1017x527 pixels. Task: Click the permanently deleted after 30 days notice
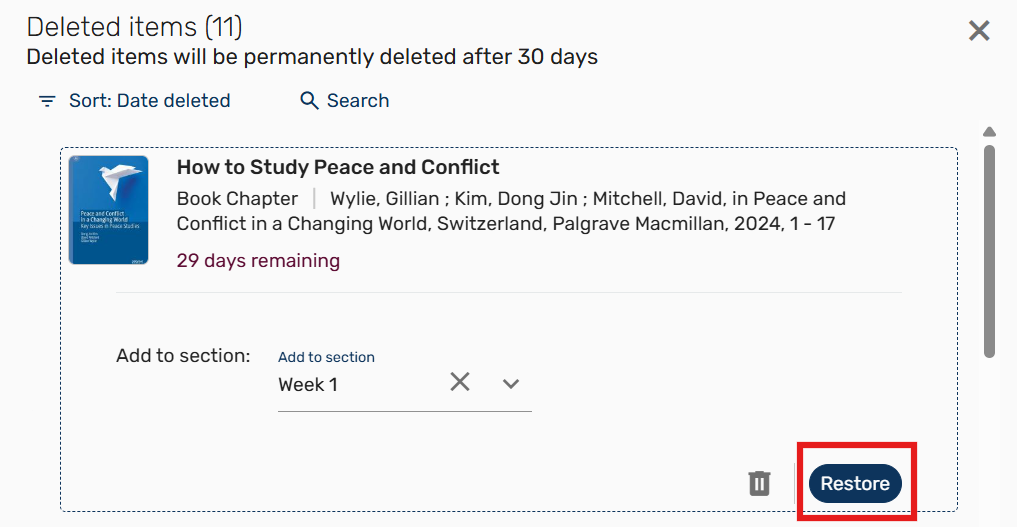312,57
